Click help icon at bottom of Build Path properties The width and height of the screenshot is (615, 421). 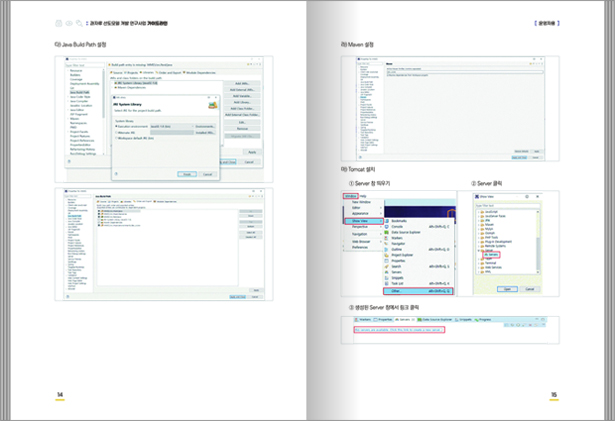(69, 161)
